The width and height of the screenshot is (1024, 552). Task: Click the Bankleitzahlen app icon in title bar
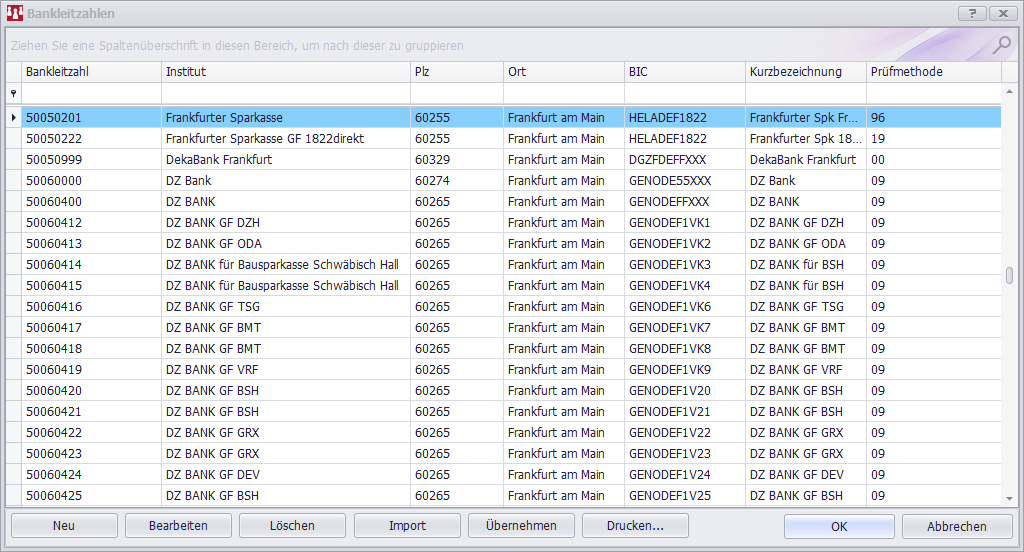15,13
